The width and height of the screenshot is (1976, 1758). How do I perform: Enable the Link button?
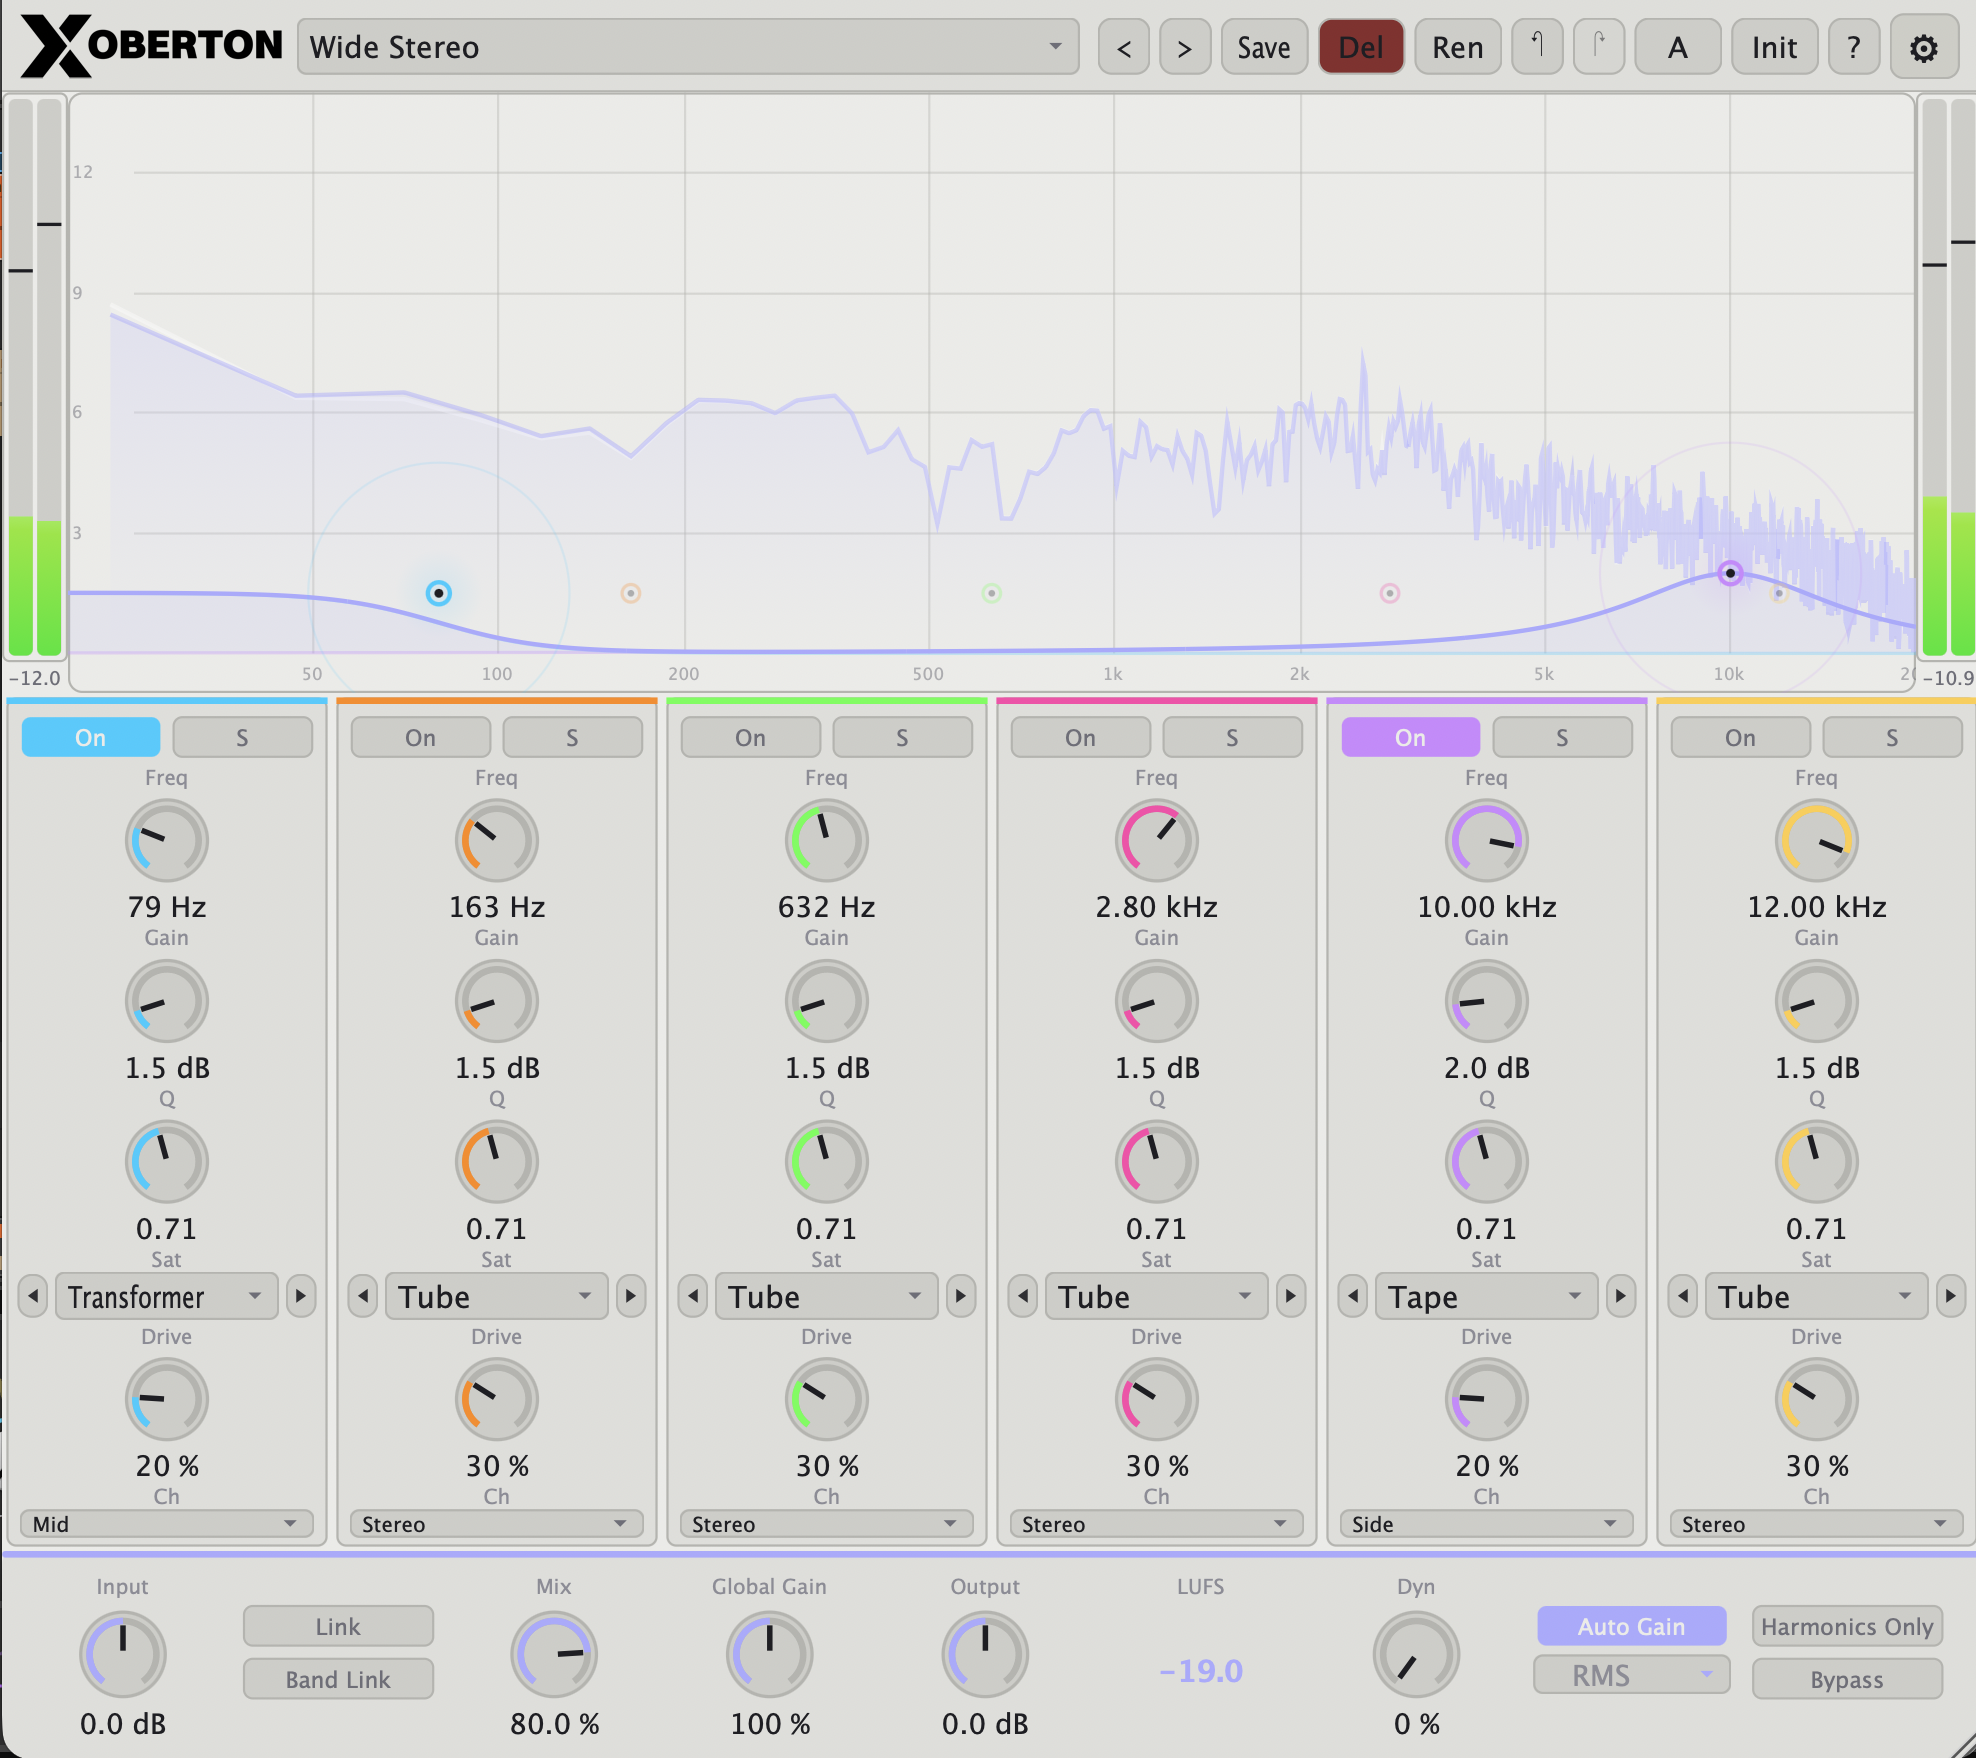[338, 1626]
